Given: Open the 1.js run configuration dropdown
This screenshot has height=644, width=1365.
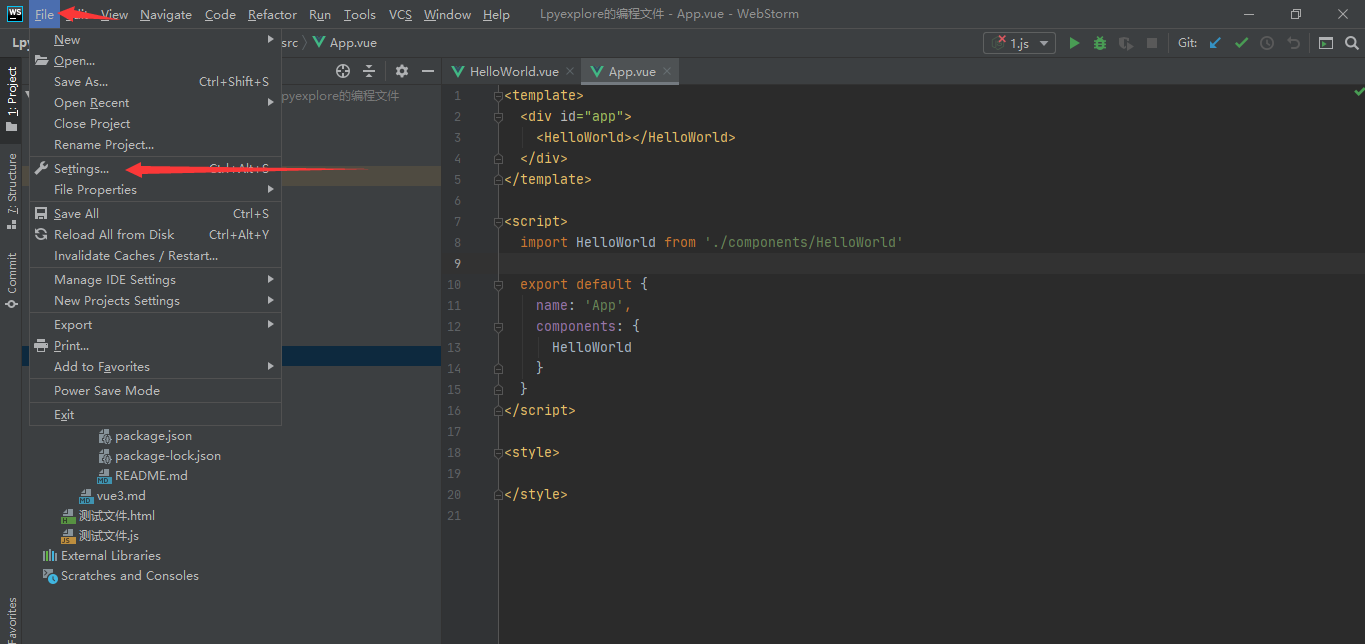Looking at the screenshot, I should click(1019, 43).
